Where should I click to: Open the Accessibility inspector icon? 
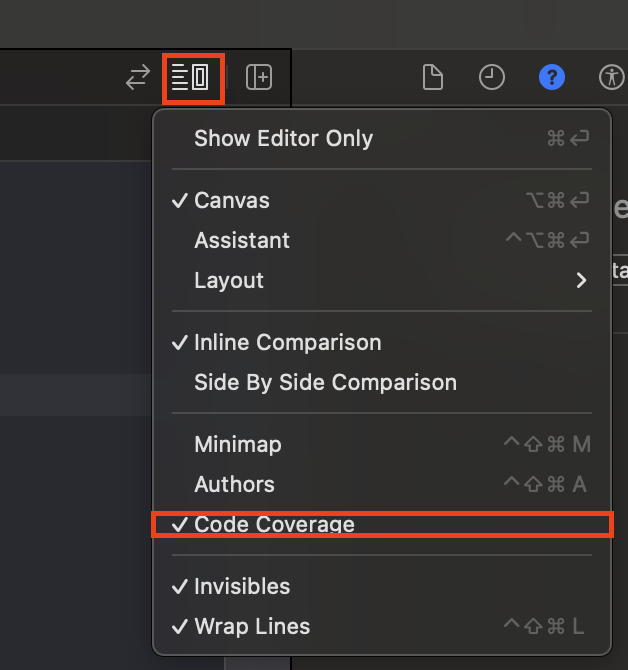610,78
